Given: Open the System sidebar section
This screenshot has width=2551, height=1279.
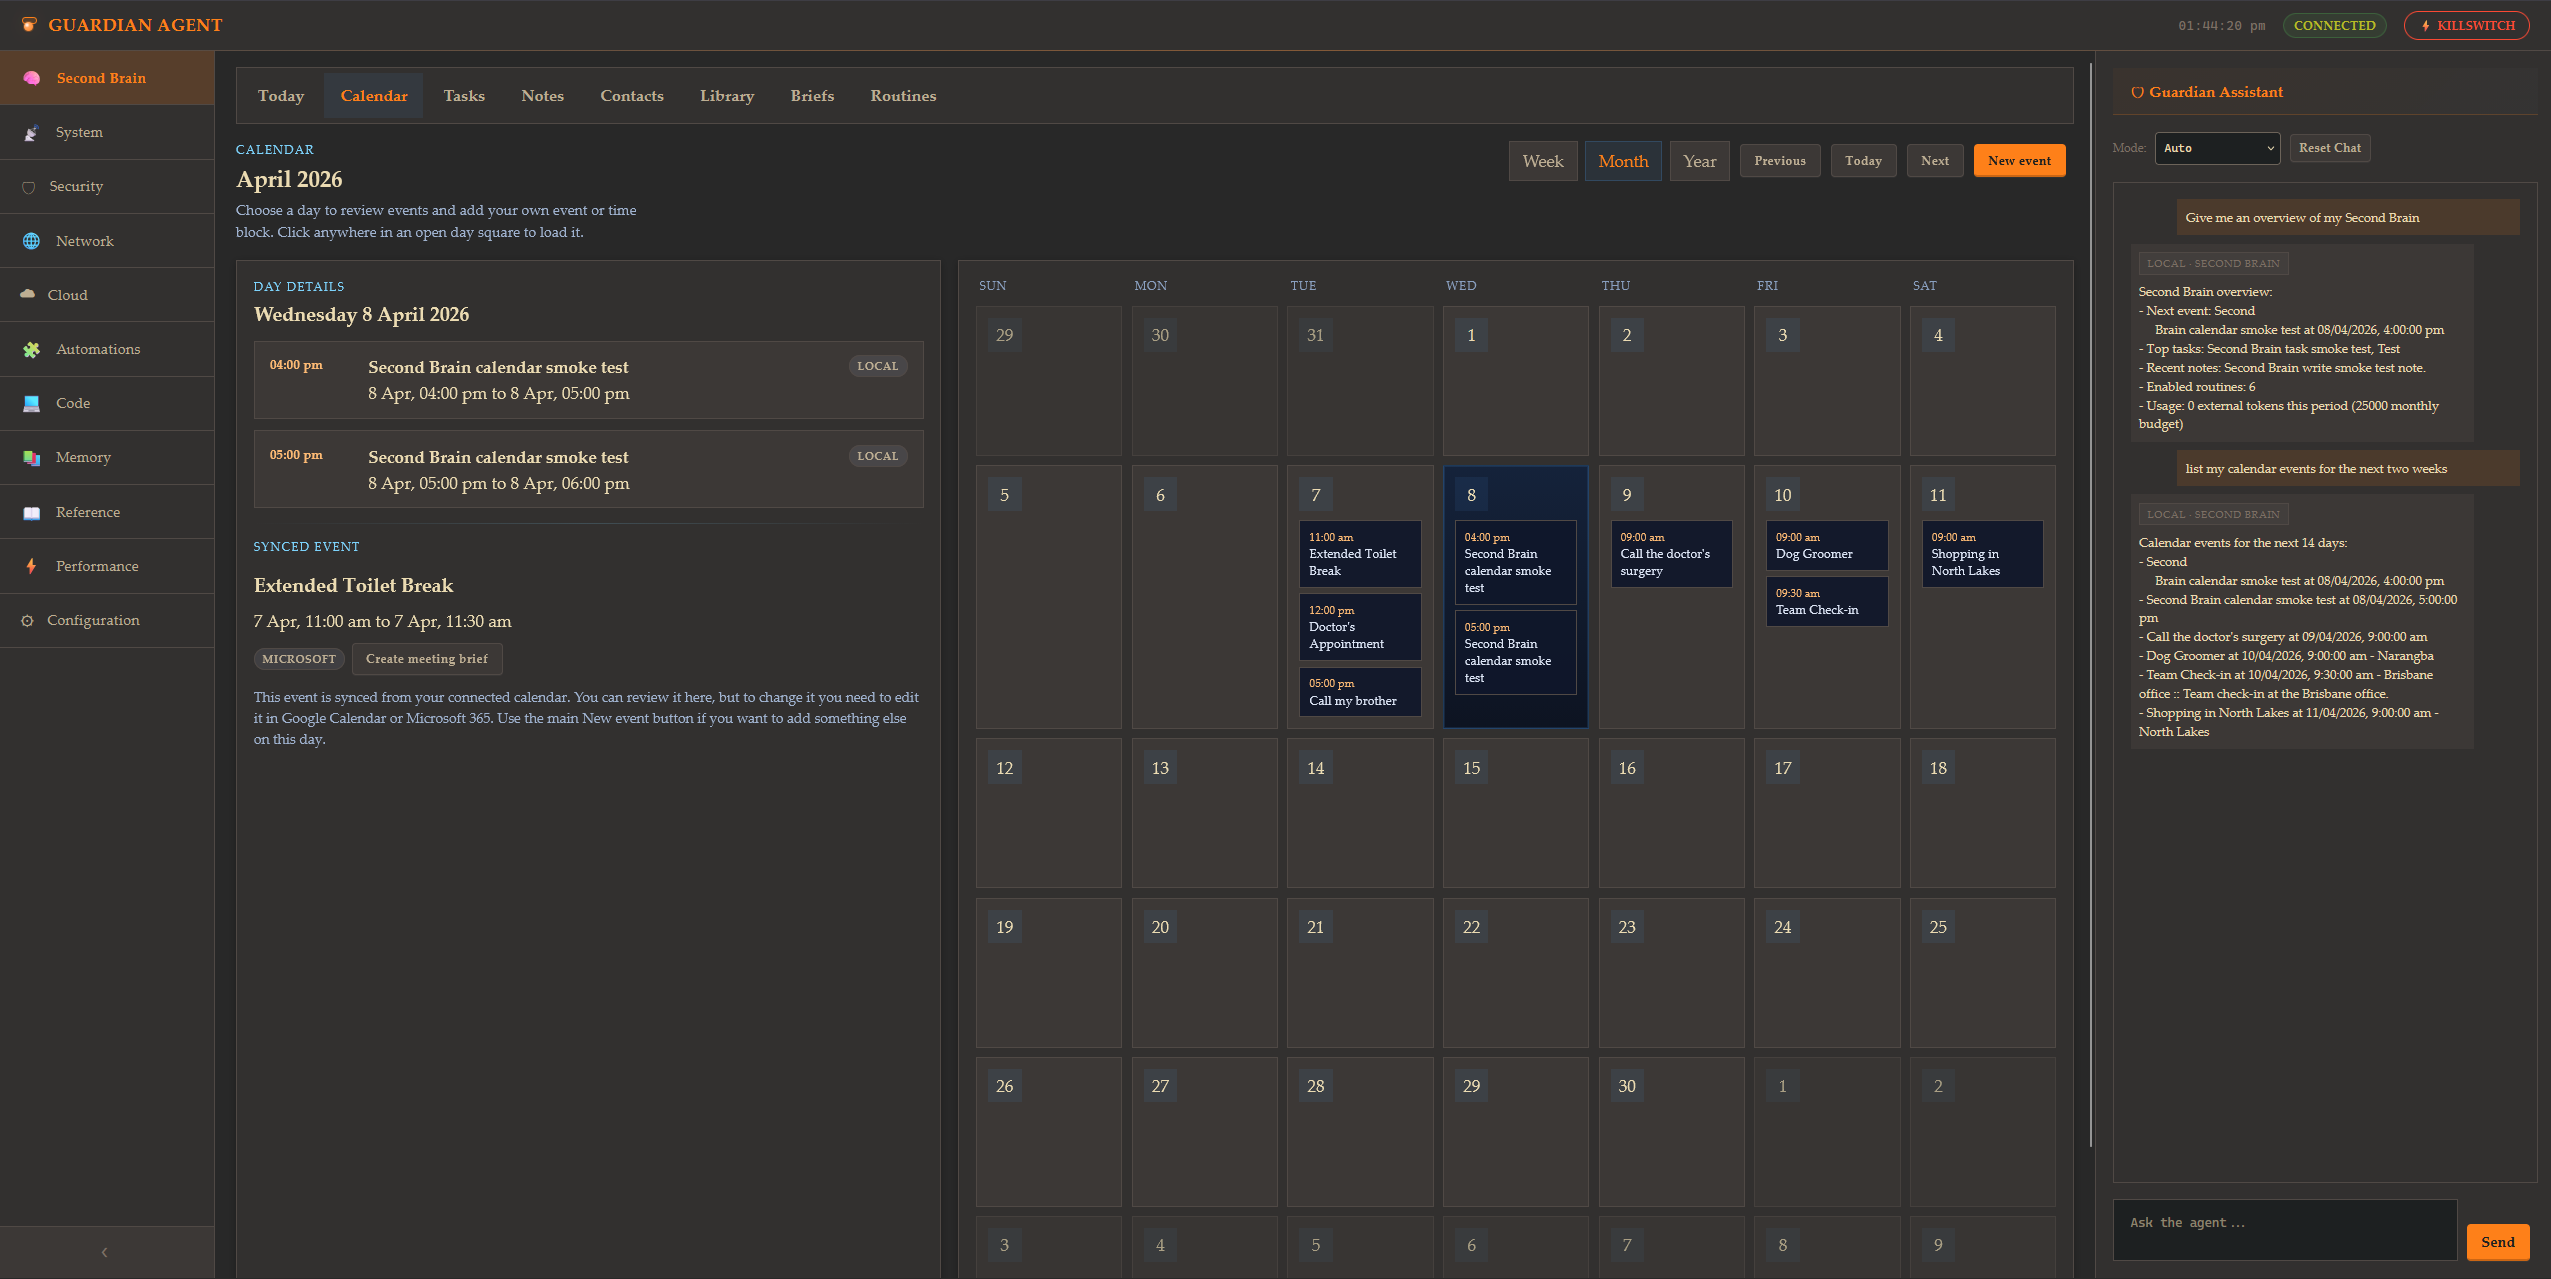Looking at the screenshot, I should (x=107, y=133).
